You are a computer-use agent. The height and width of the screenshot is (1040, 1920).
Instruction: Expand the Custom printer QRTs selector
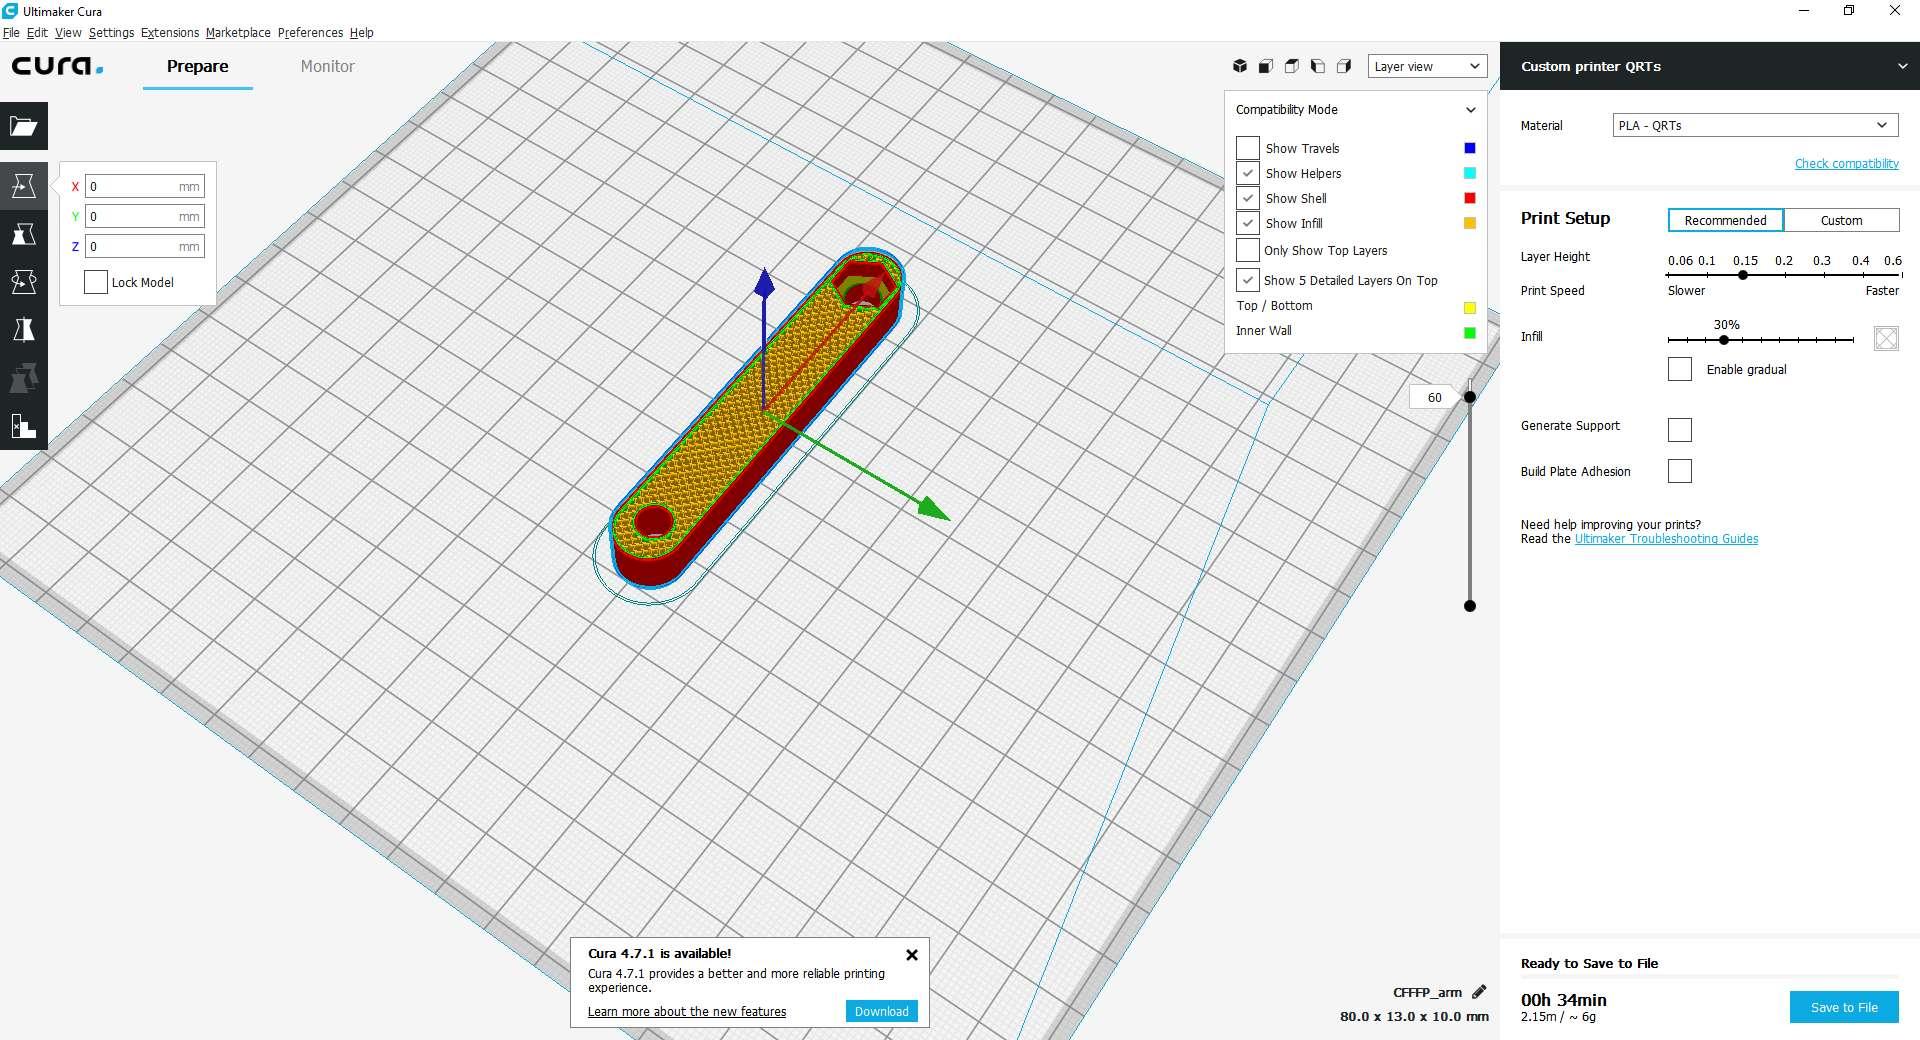[x=1710, y=66]
